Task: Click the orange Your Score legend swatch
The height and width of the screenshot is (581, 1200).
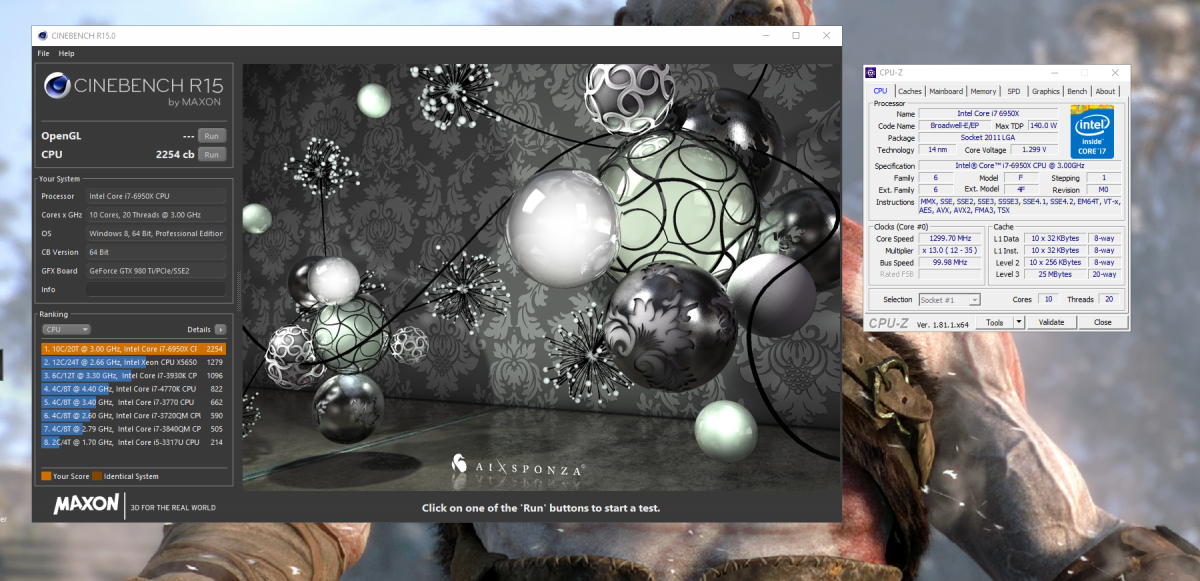Action: click(x=46, y=476)
